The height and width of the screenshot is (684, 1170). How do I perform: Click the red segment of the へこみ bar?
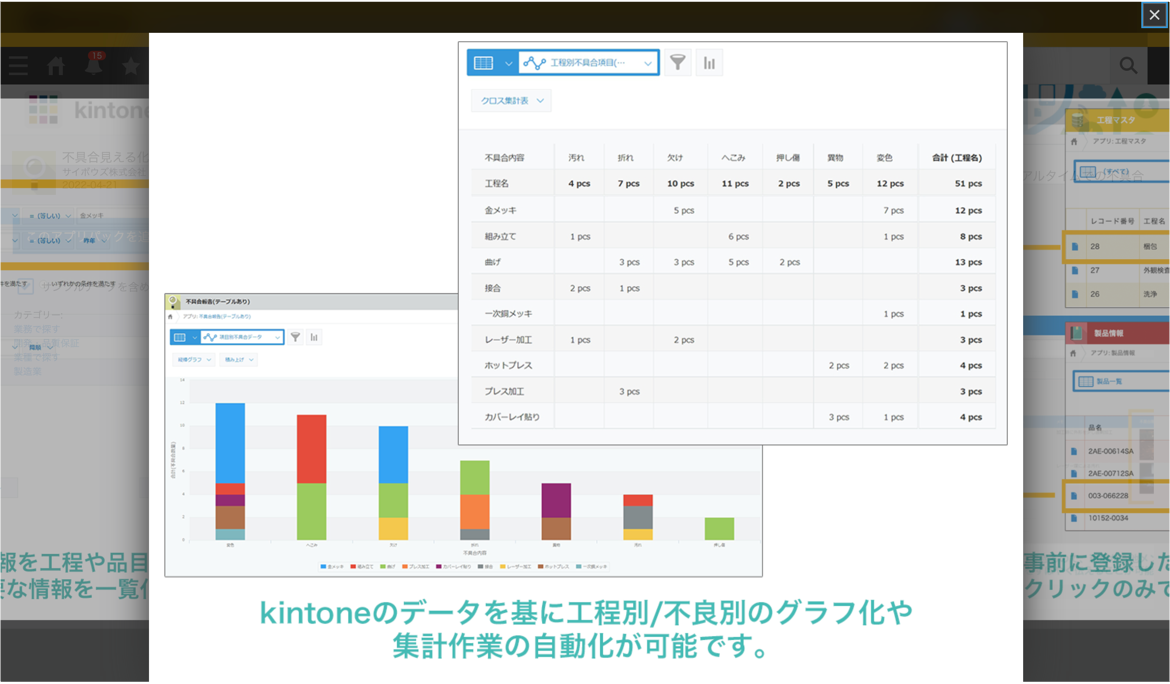click(311, 449)
